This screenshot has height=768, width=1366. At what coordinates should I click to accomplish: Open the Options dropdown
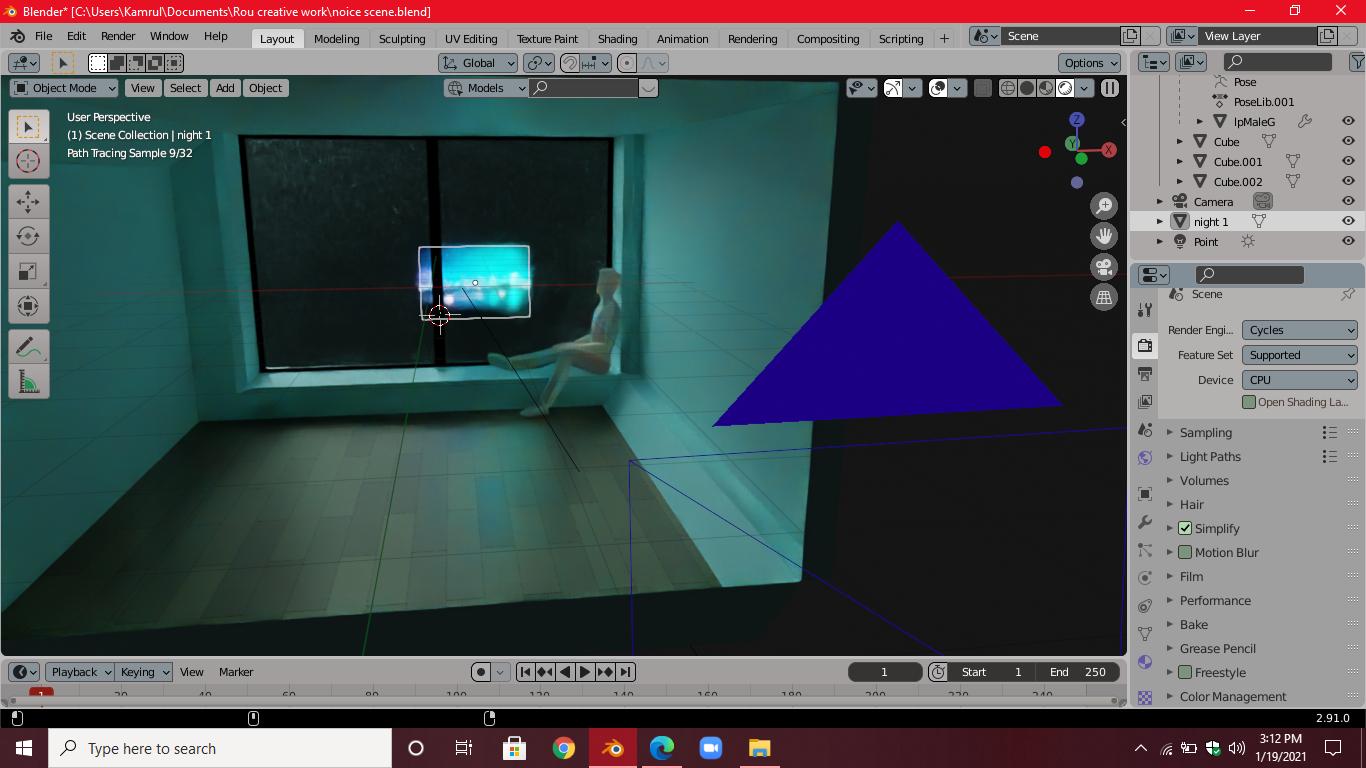click(x=1090, y=63)
